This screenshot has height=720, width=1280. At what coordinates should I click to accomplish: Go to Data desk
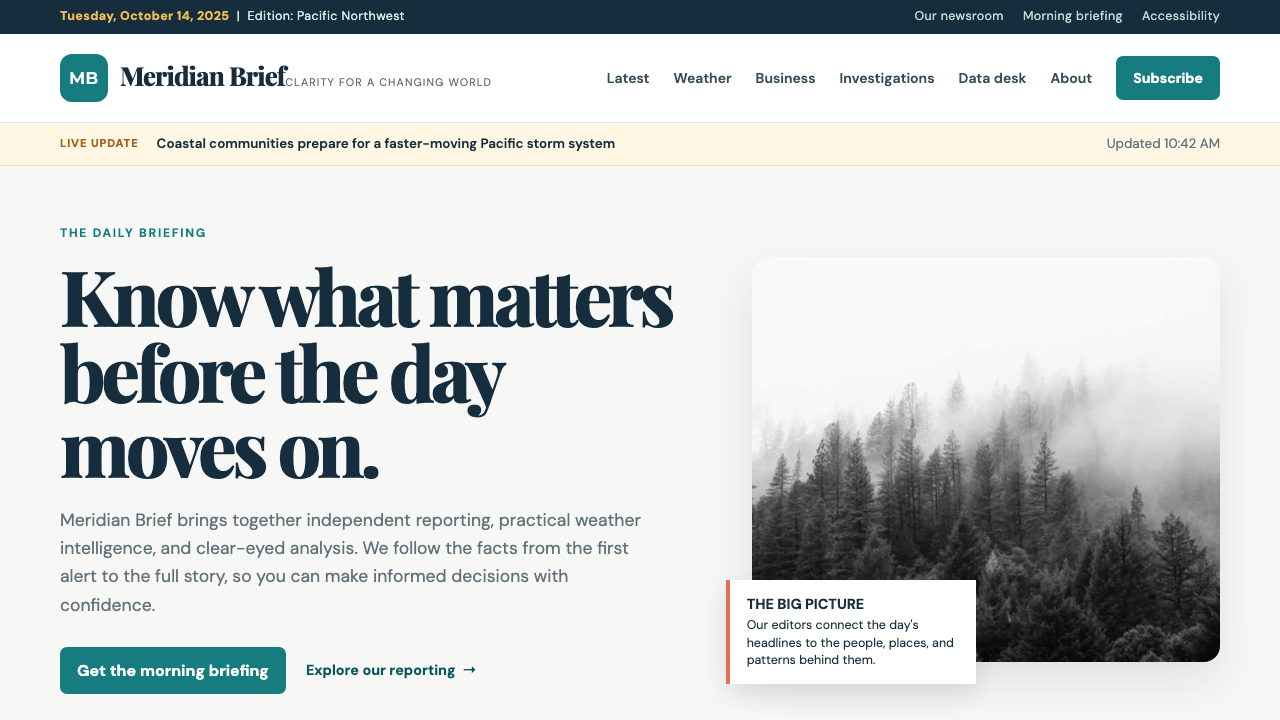click(992, 78)
